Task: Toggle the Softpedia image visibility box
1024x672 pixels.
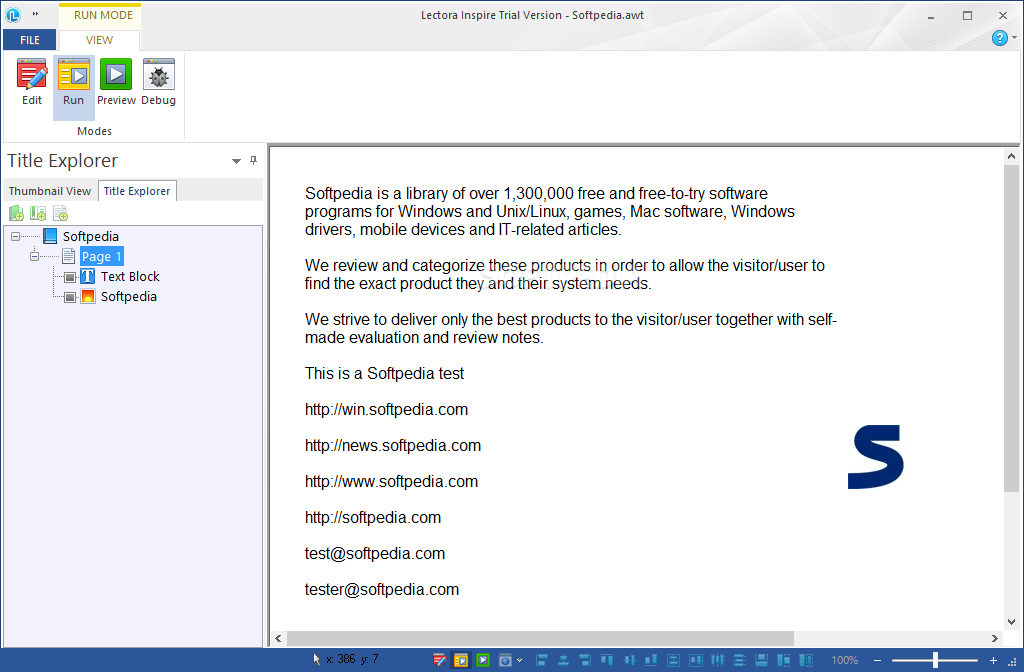Action: 70,298
